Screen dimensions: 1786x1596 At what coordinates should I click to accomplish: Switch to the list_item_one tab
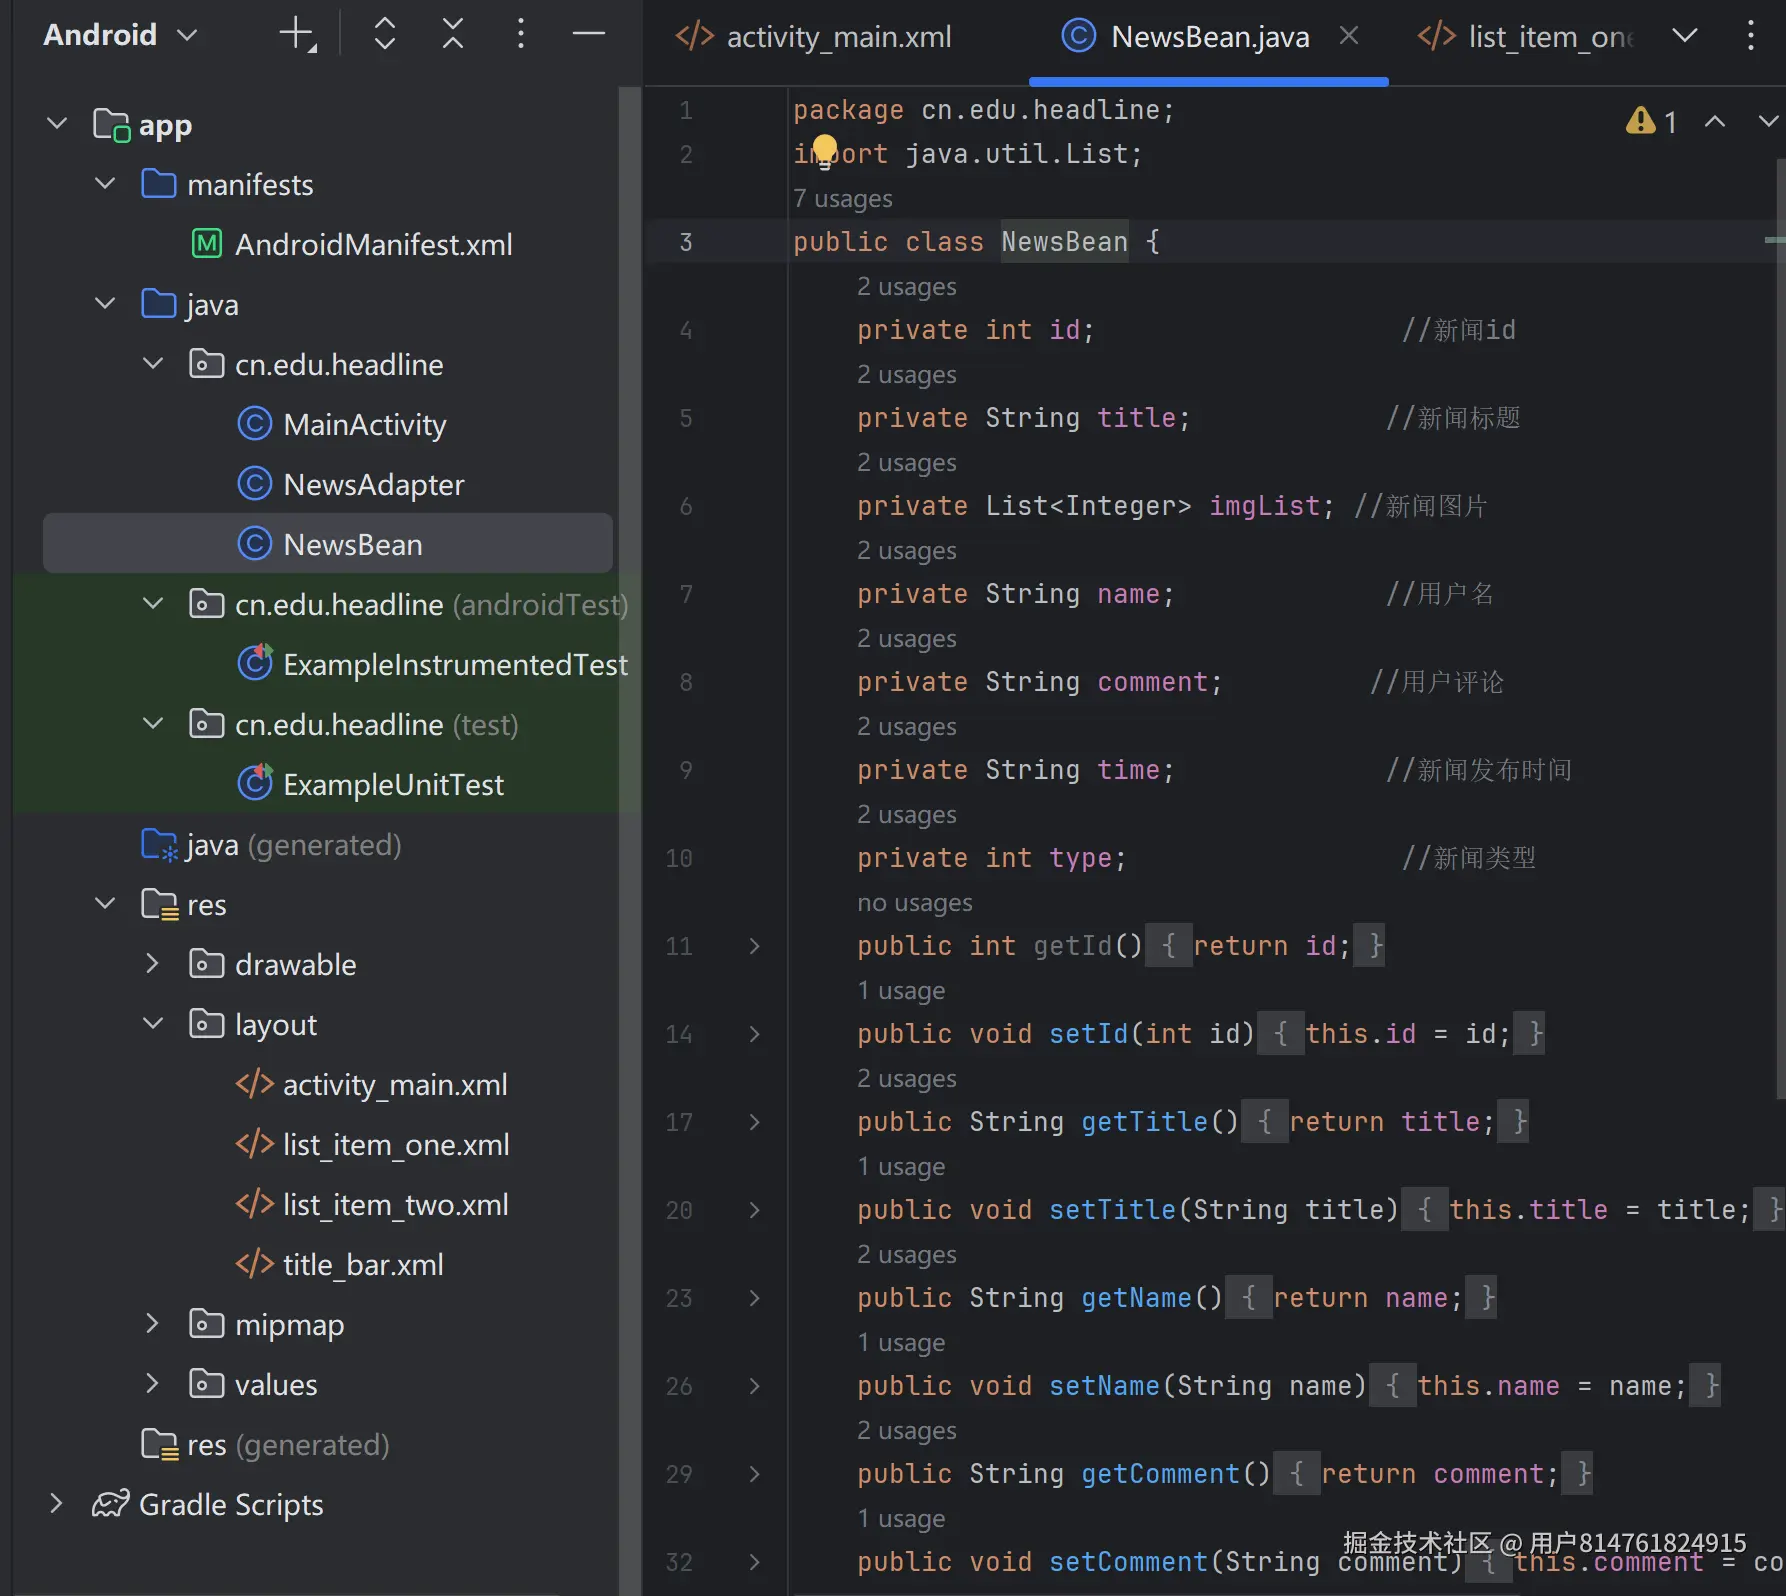point(1526,37)
